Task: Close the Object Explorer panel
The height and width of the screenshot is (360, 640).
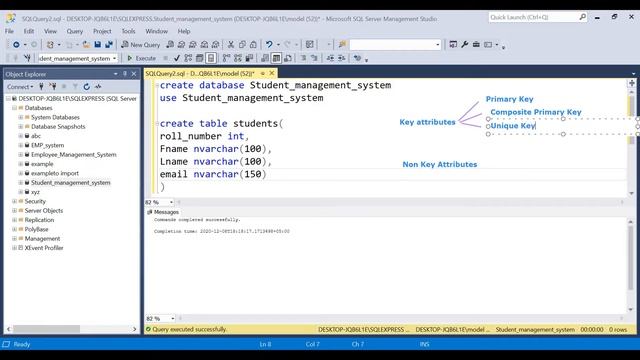Action: 134,74
